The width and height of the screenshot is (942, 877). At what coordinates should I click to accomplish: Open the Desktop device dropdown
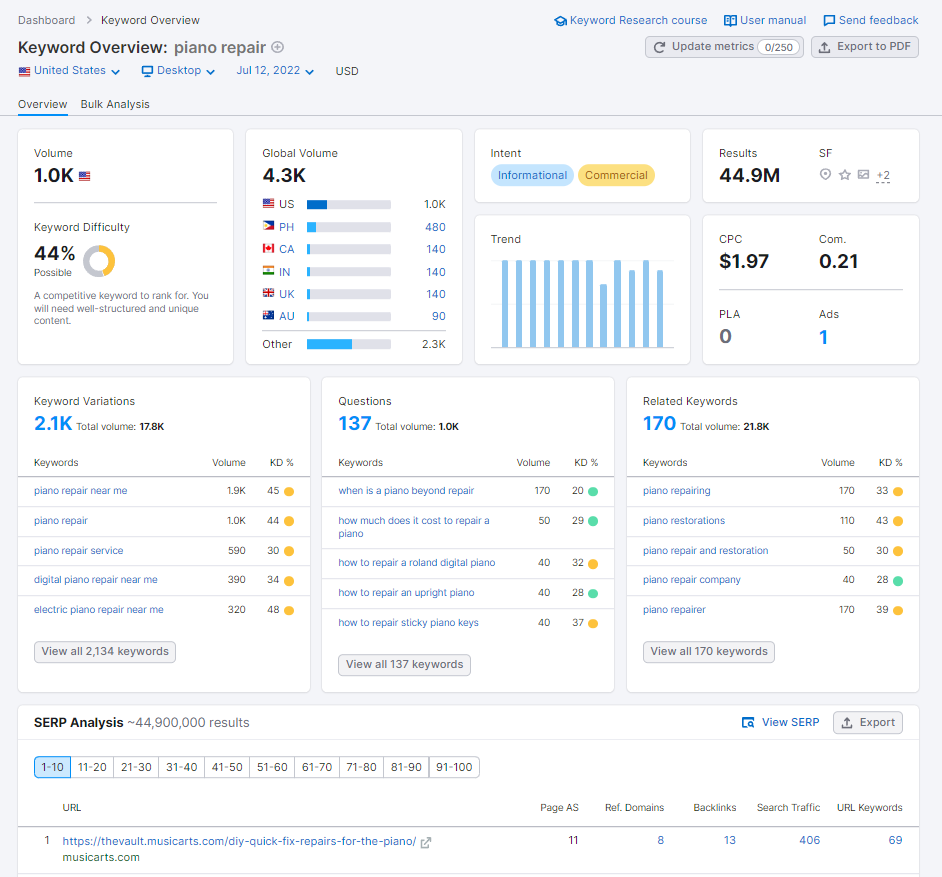(x=178, y=71)
